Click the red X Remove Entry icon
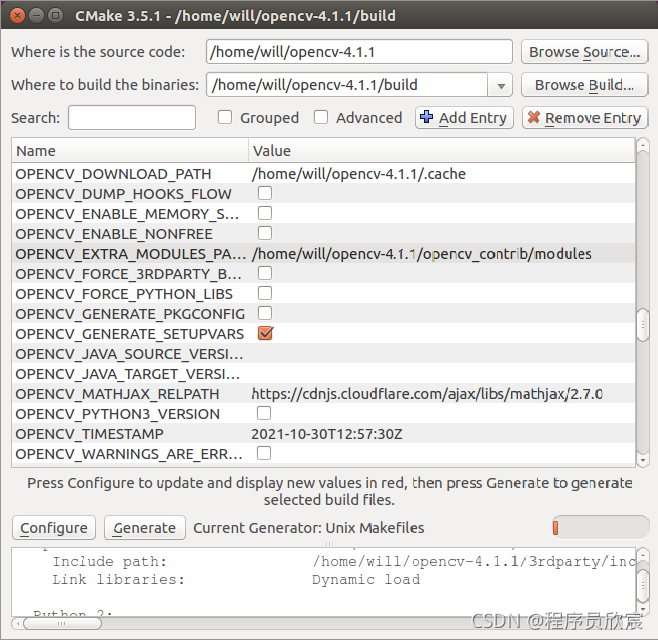The image size is (658, 640). (x=534, y=118)
